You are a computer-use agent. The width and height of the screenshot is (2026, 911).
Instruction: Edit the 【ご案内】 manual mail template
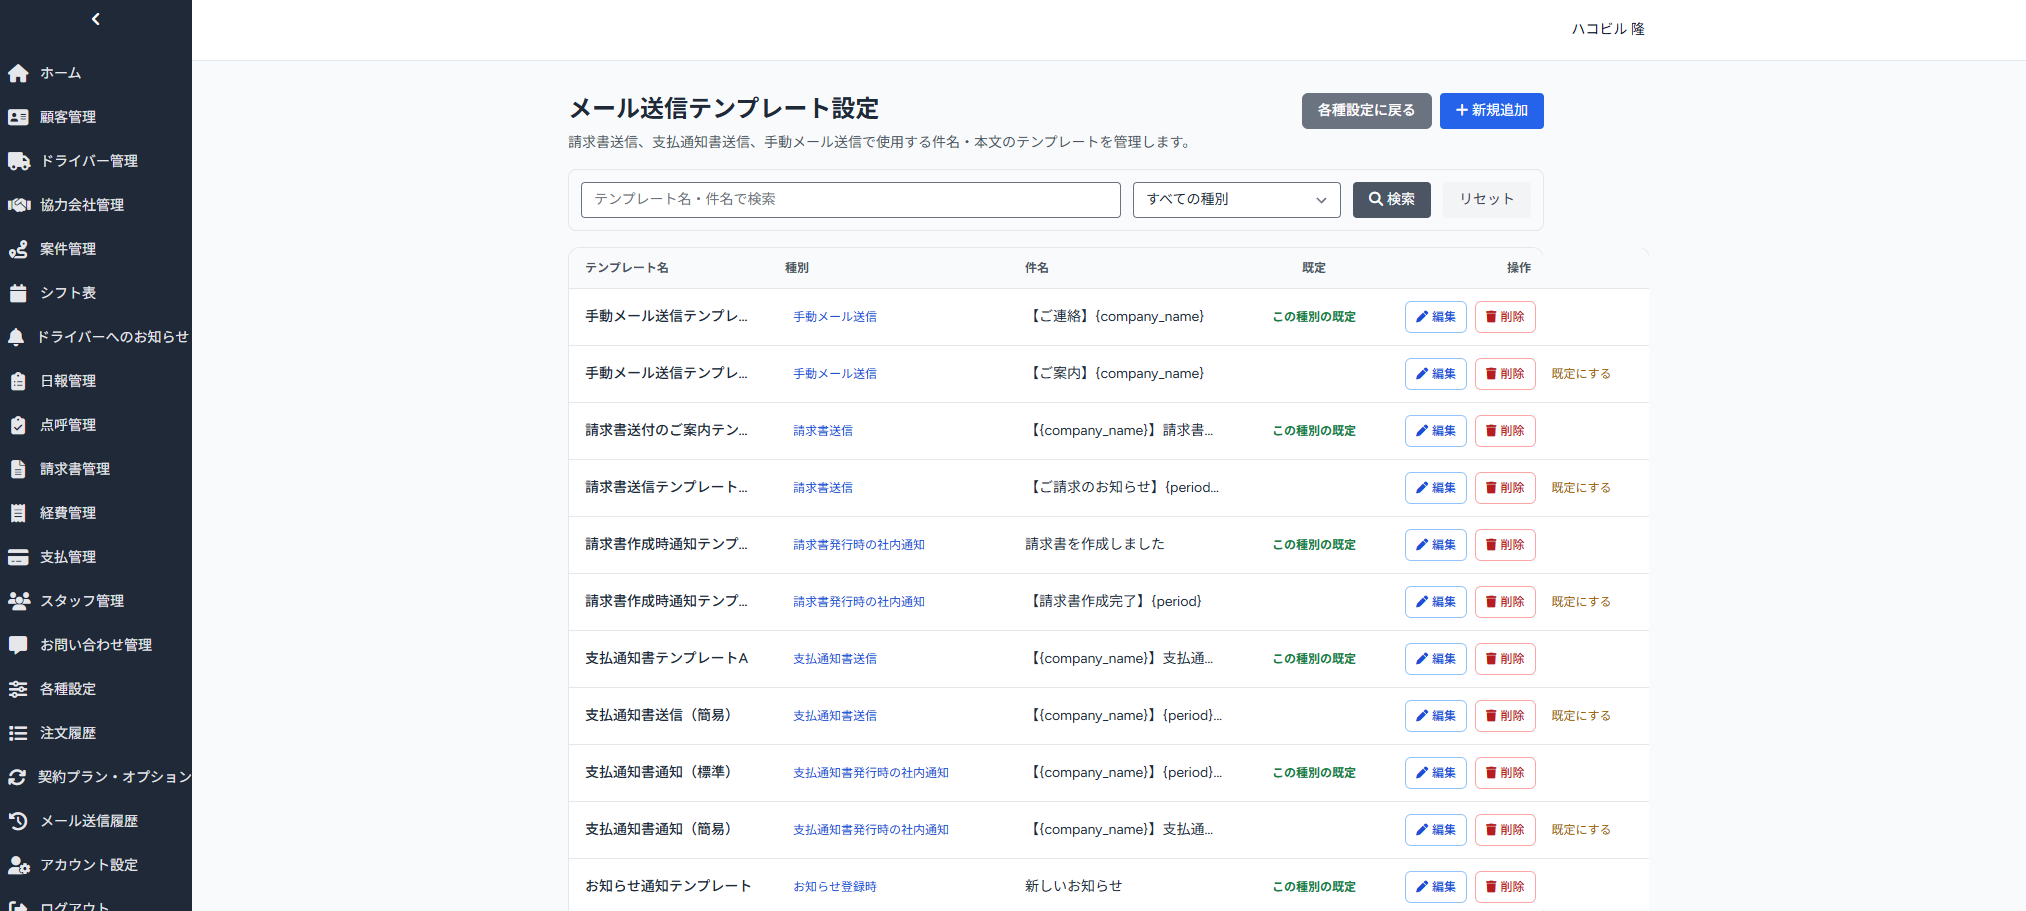click(1435, 374)
